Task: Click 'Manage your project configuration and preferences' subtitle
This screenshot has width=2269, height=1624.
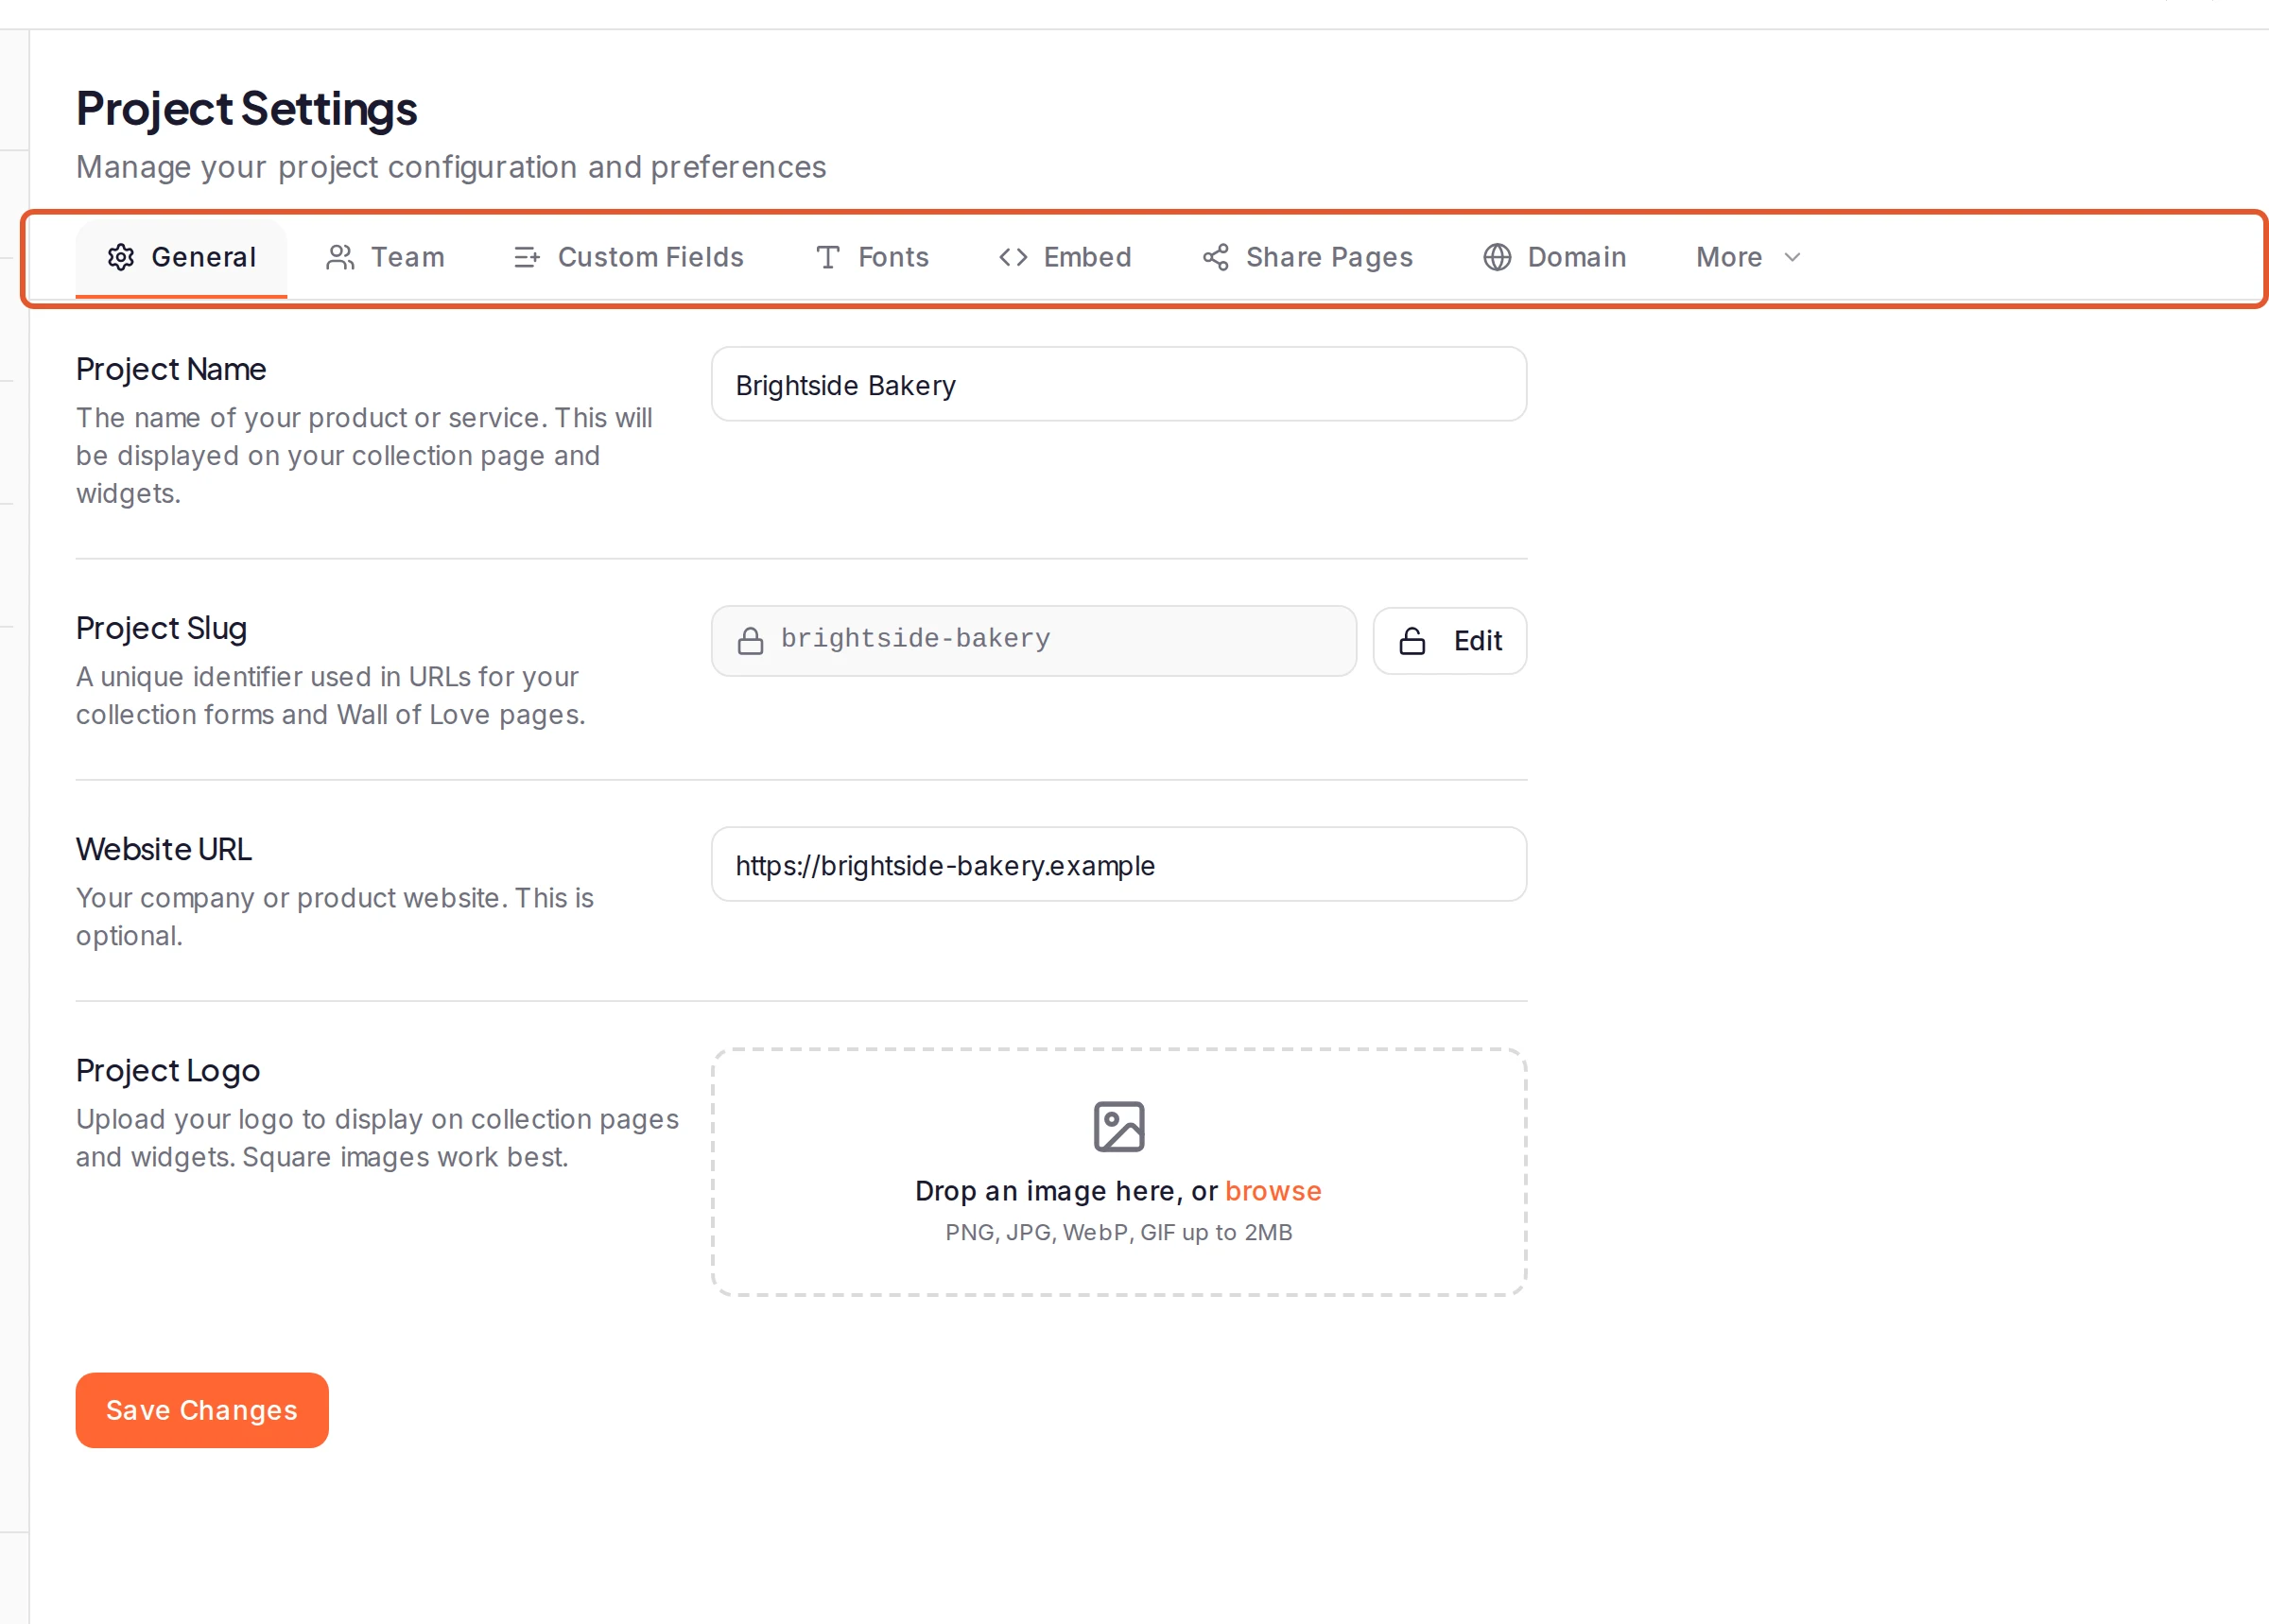Action: point(451,167)
